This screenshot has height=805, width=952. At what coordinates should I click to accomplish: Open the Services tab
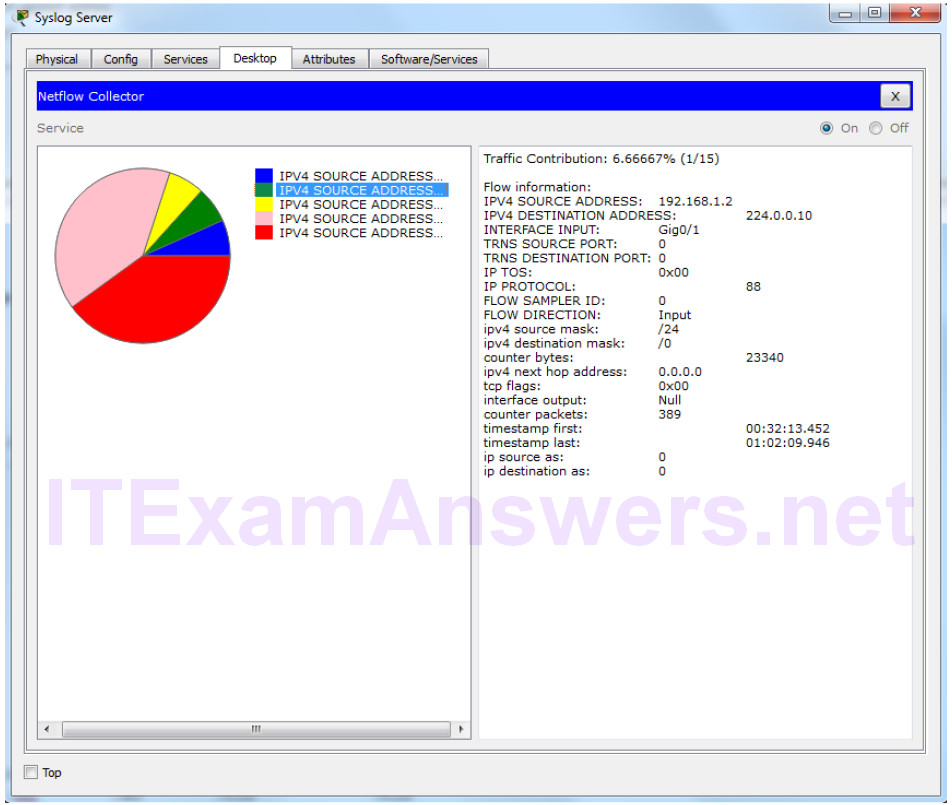tap(185, 59)
